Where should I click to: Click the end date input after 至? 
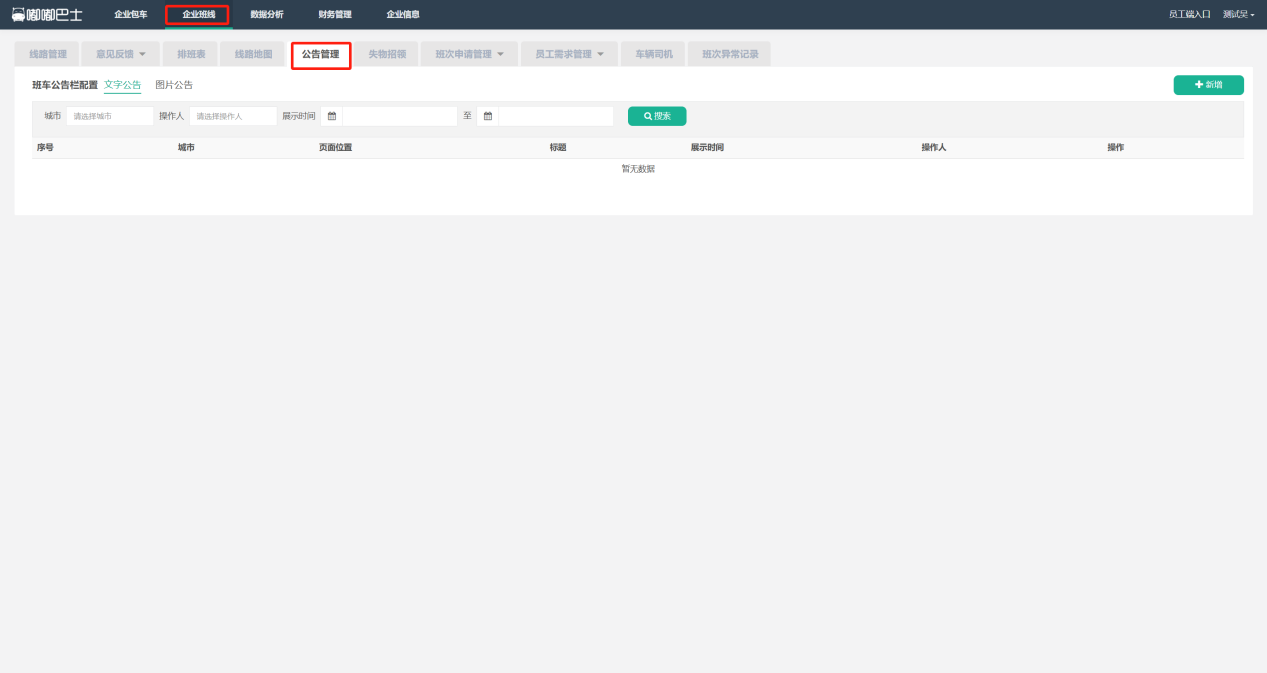[555, 116]
